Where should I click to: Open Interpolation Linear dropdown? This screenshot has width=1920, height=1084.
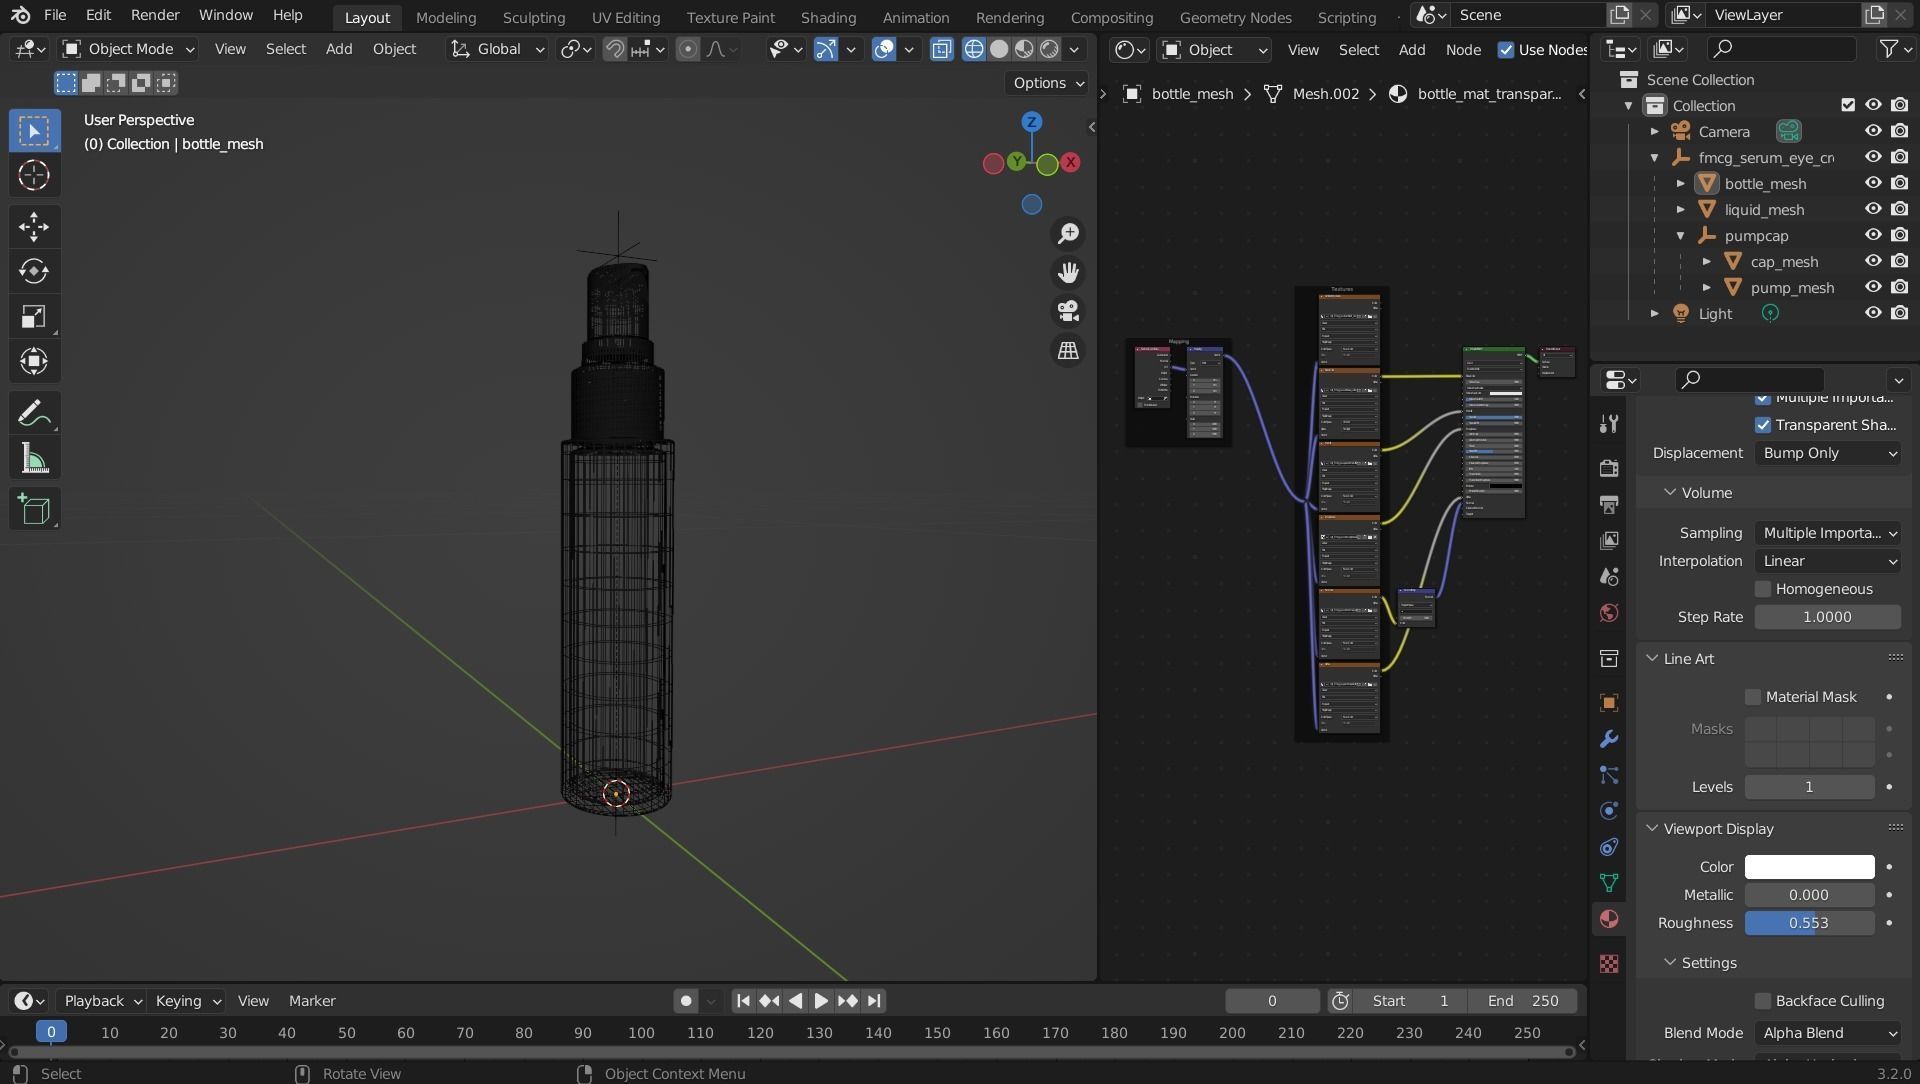[x=1828, y=561]
